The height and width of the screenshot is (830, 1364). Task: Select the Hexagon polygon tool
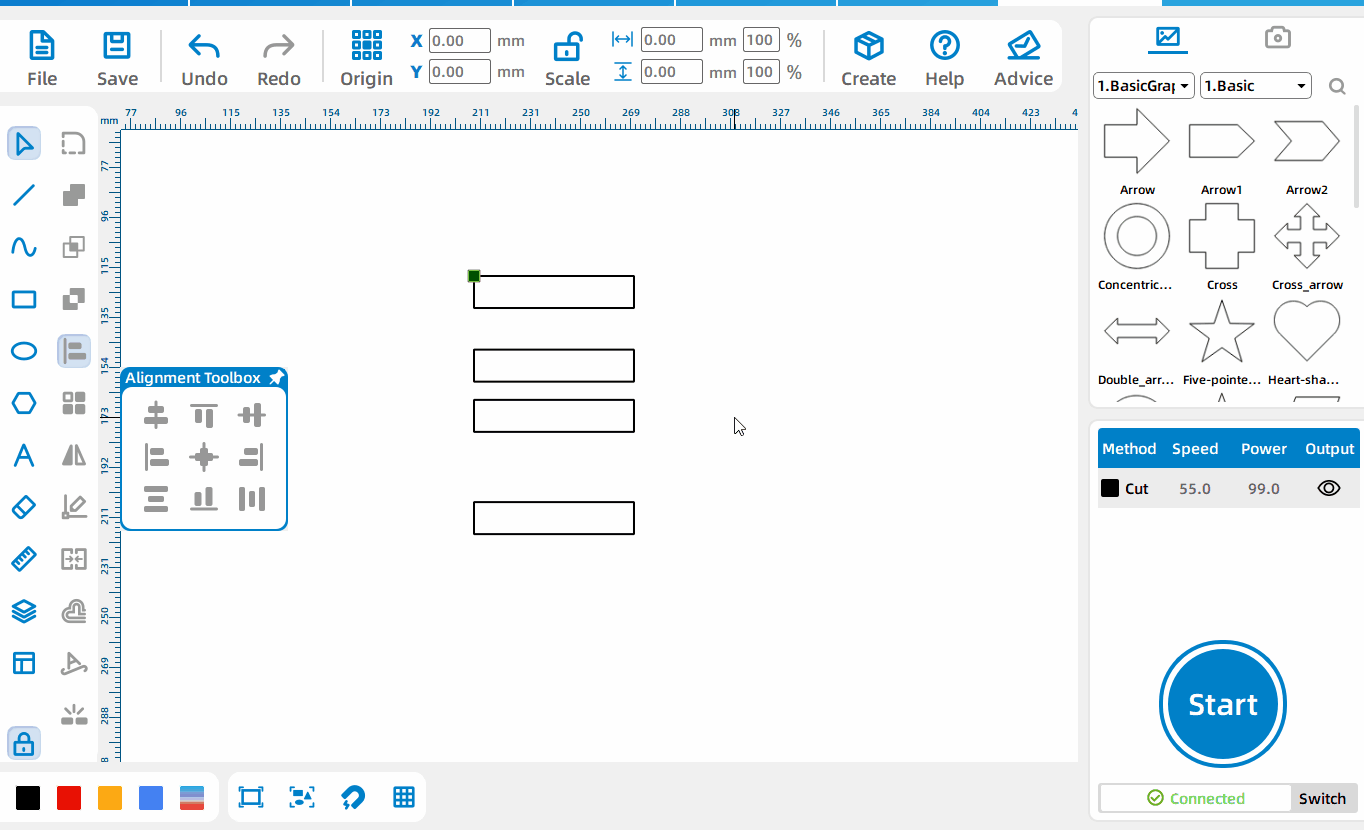24,403
